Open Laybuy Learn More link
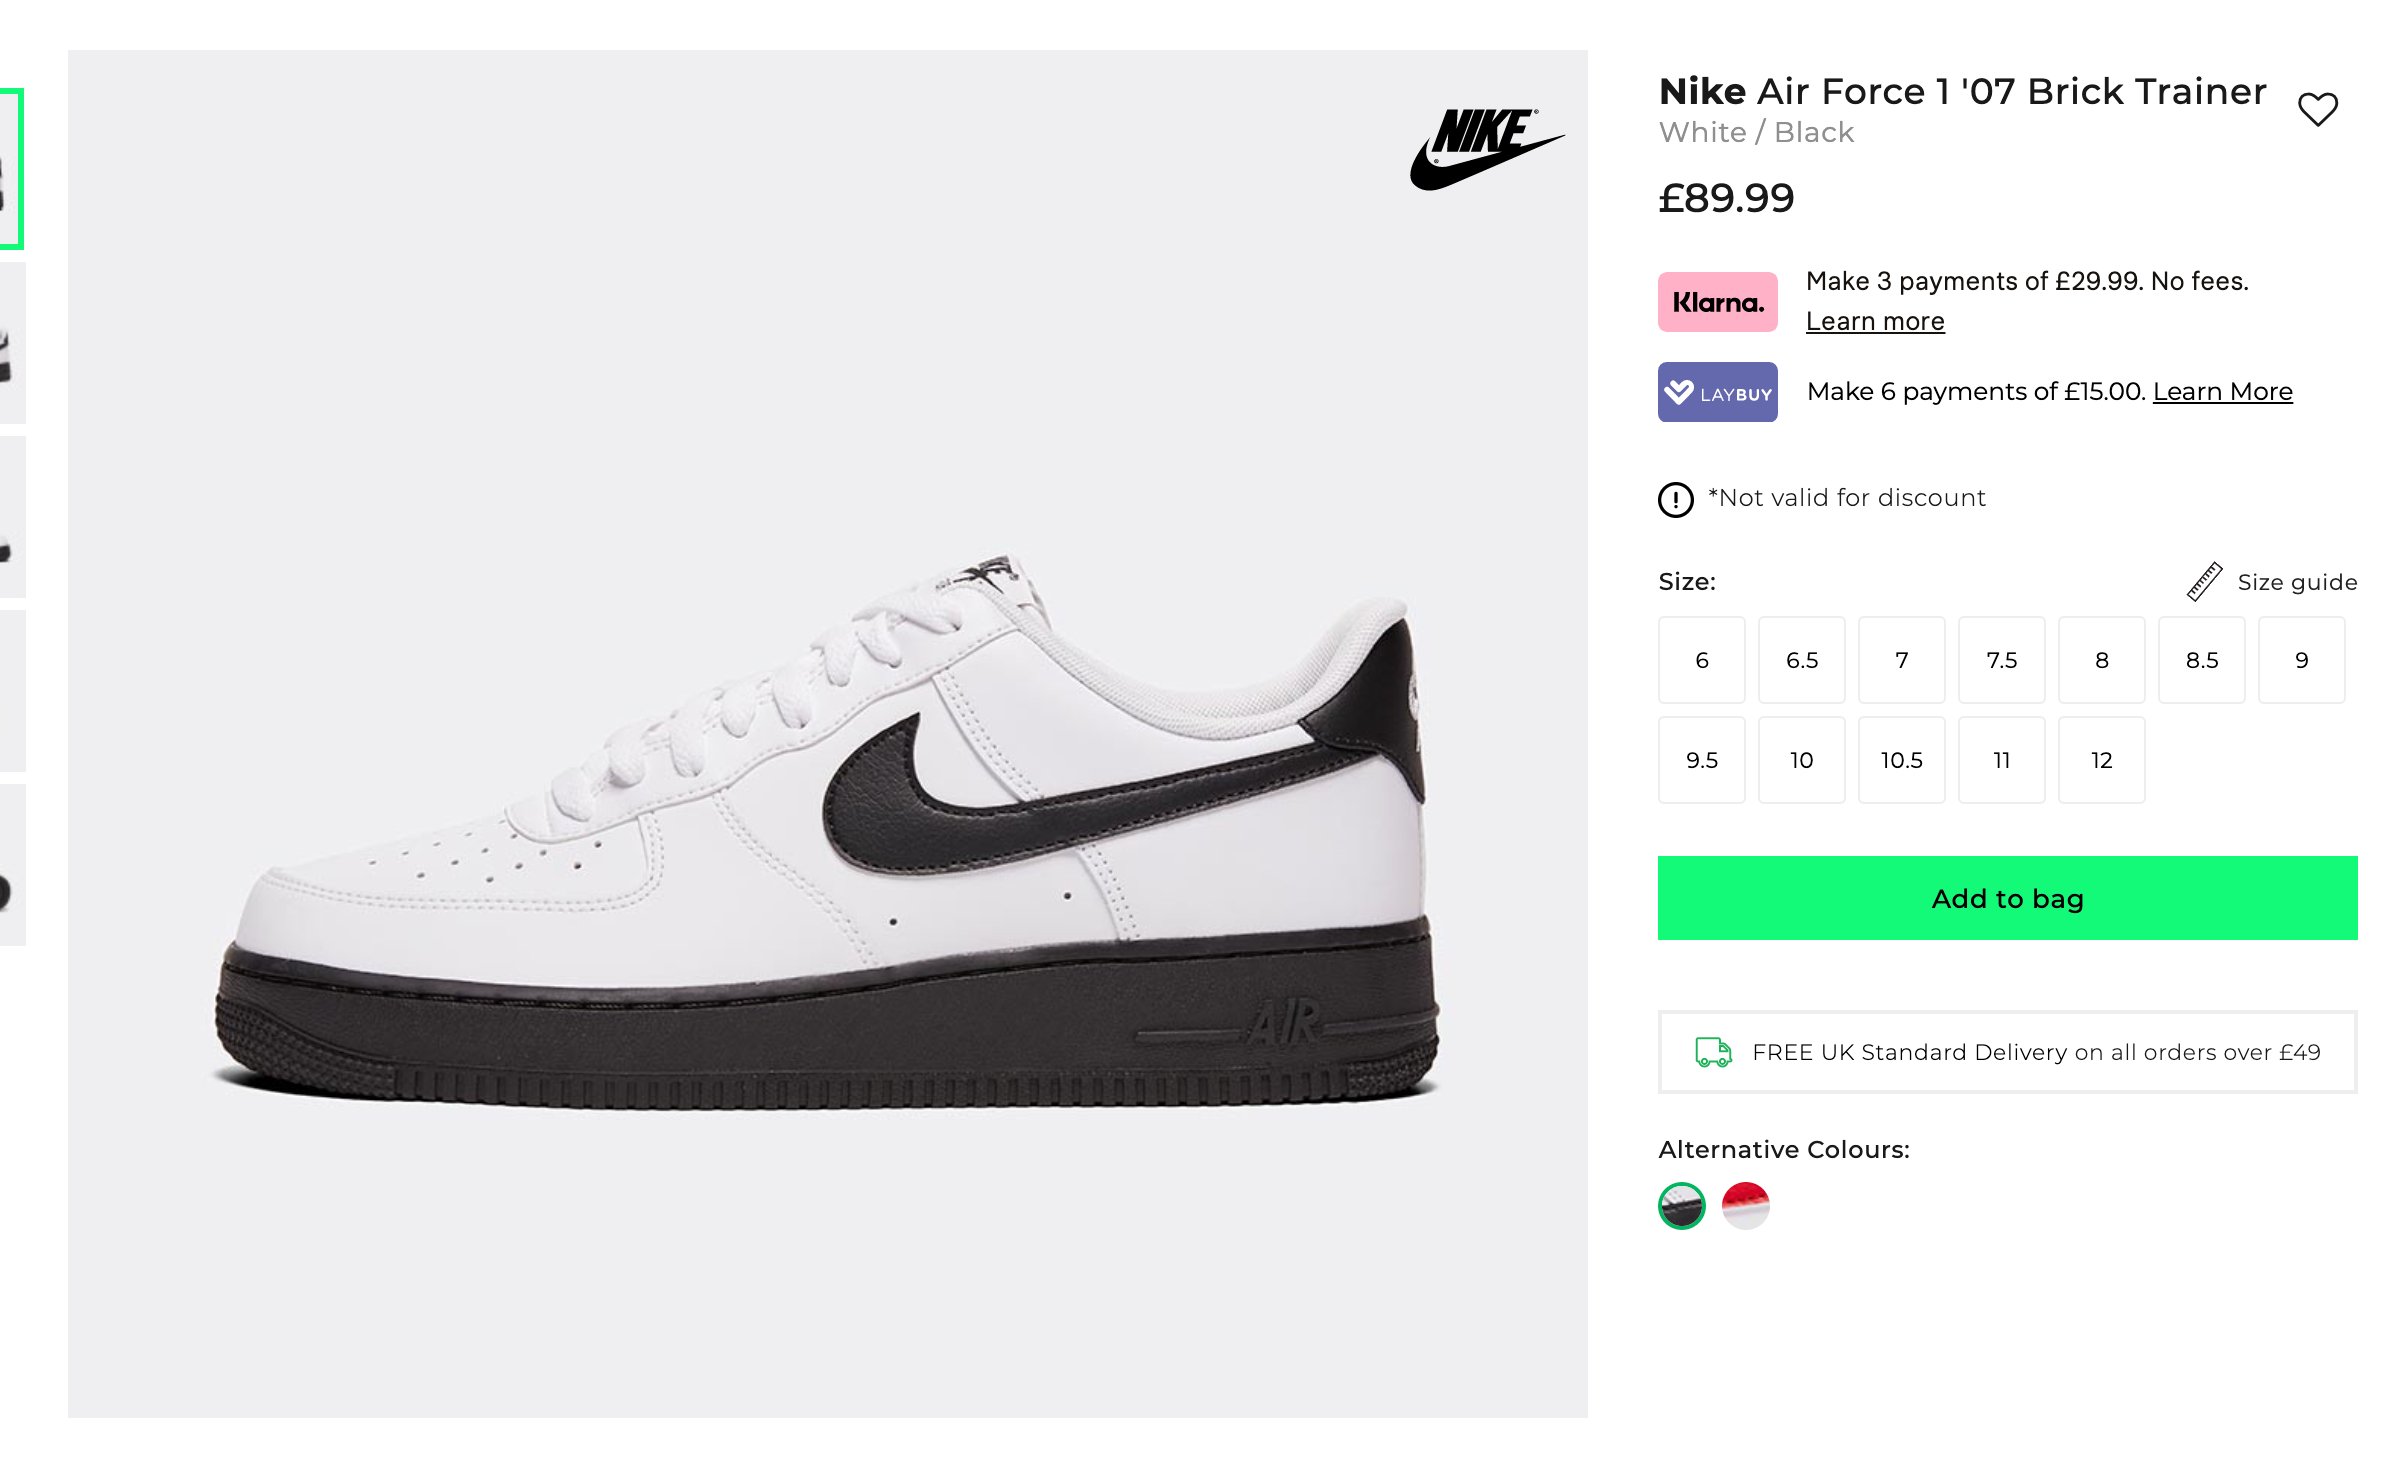Image resolution: width=2386 pixels, height=1460 pixels. [2222, 391]
